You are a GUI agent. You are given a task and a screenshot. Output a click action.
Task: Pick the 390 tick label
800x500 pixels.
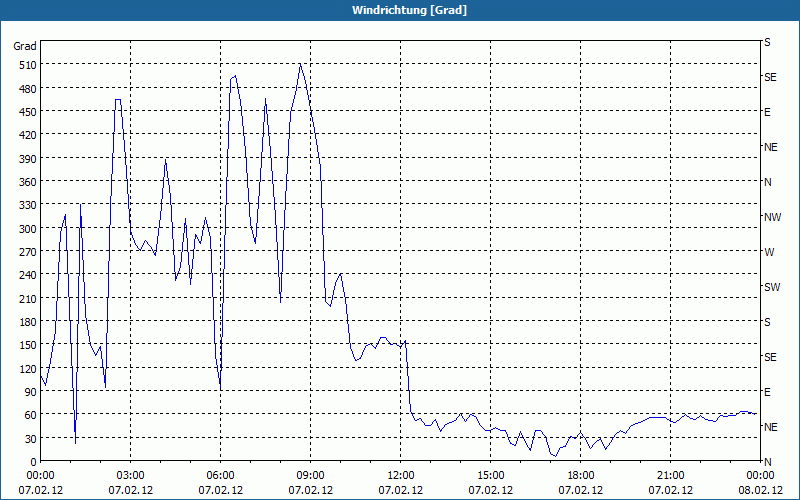point(28,159)
